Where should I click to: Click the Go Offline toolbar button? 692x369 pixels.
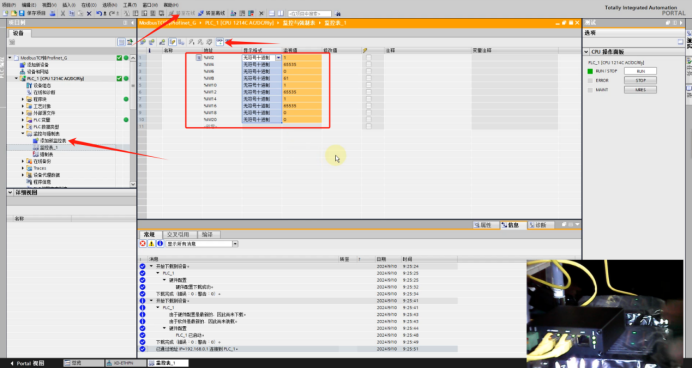(x=211, y=13)
